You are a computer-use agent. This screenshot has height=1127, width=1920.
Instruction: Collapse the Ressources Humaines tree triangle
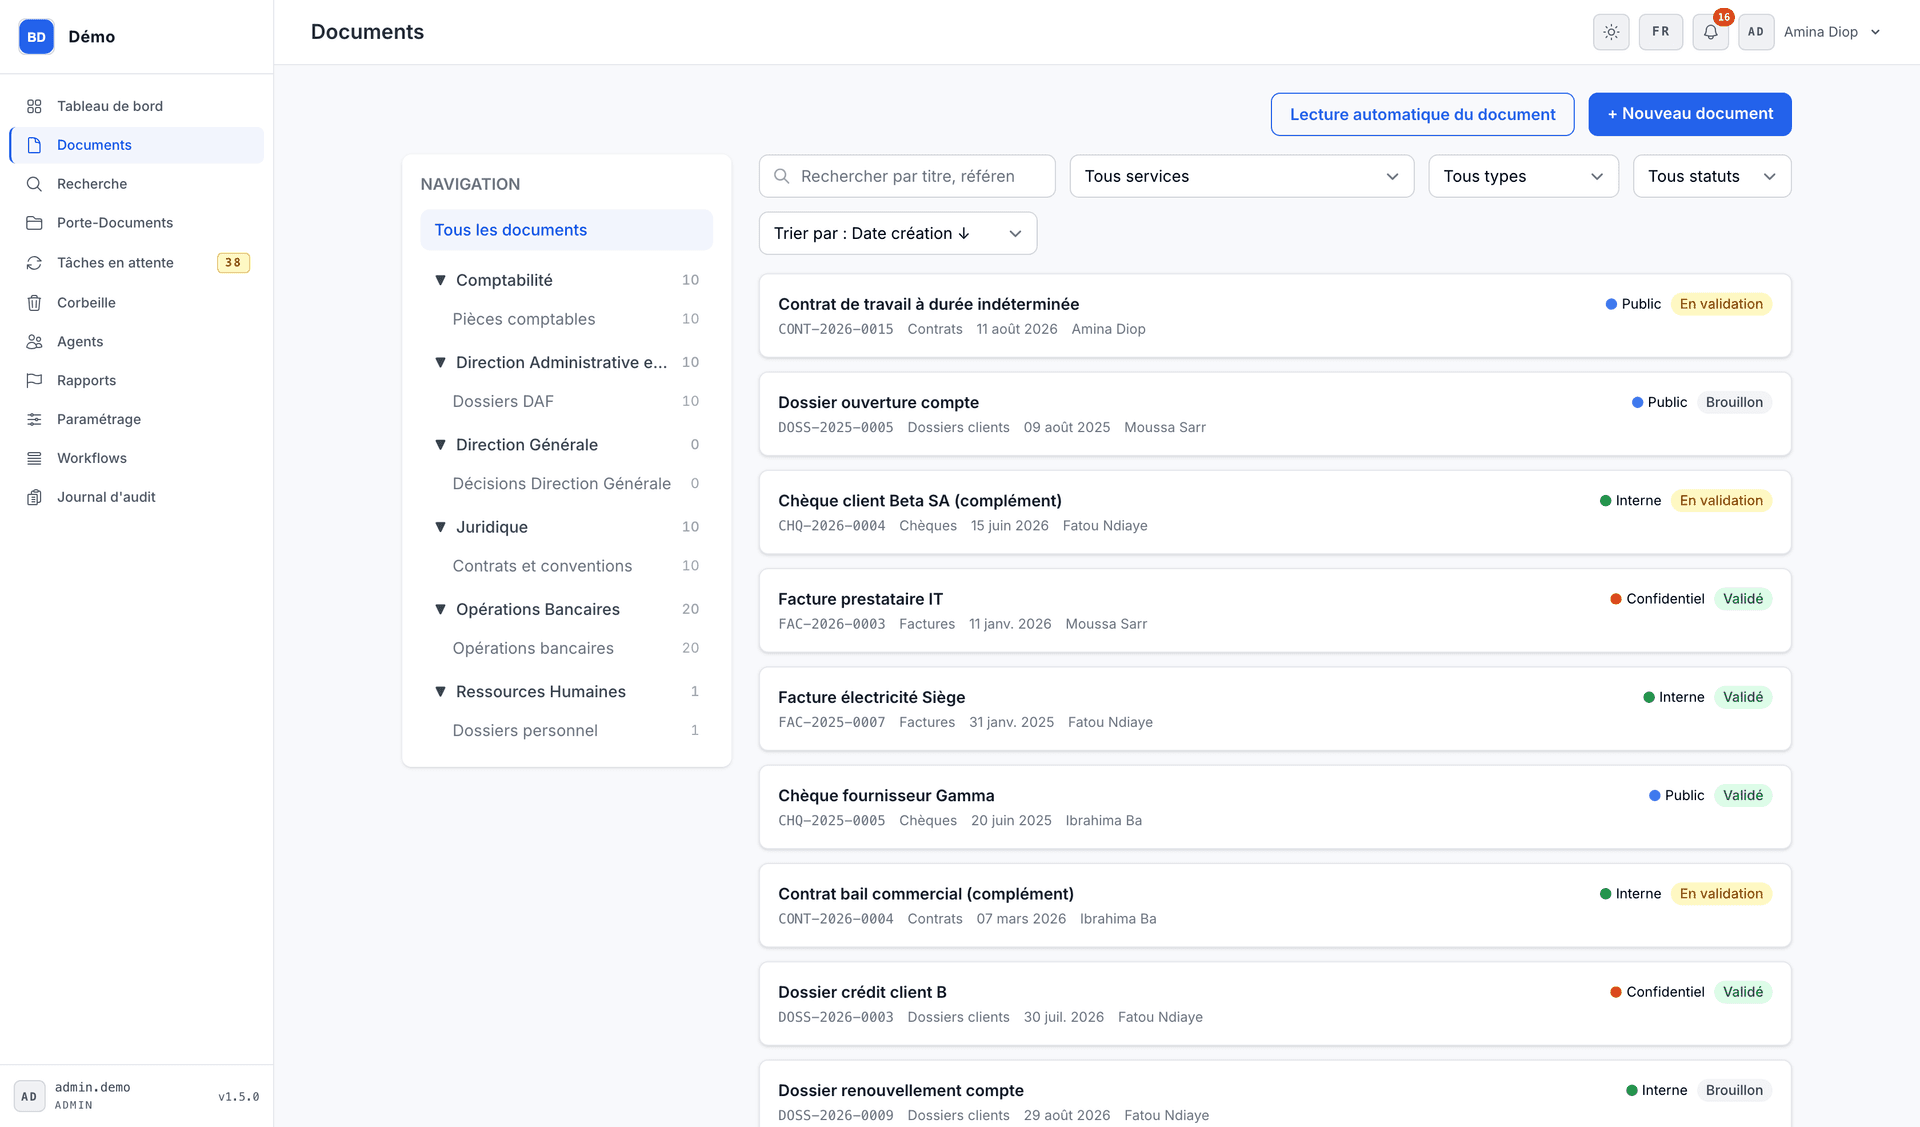tap(440, 692)
